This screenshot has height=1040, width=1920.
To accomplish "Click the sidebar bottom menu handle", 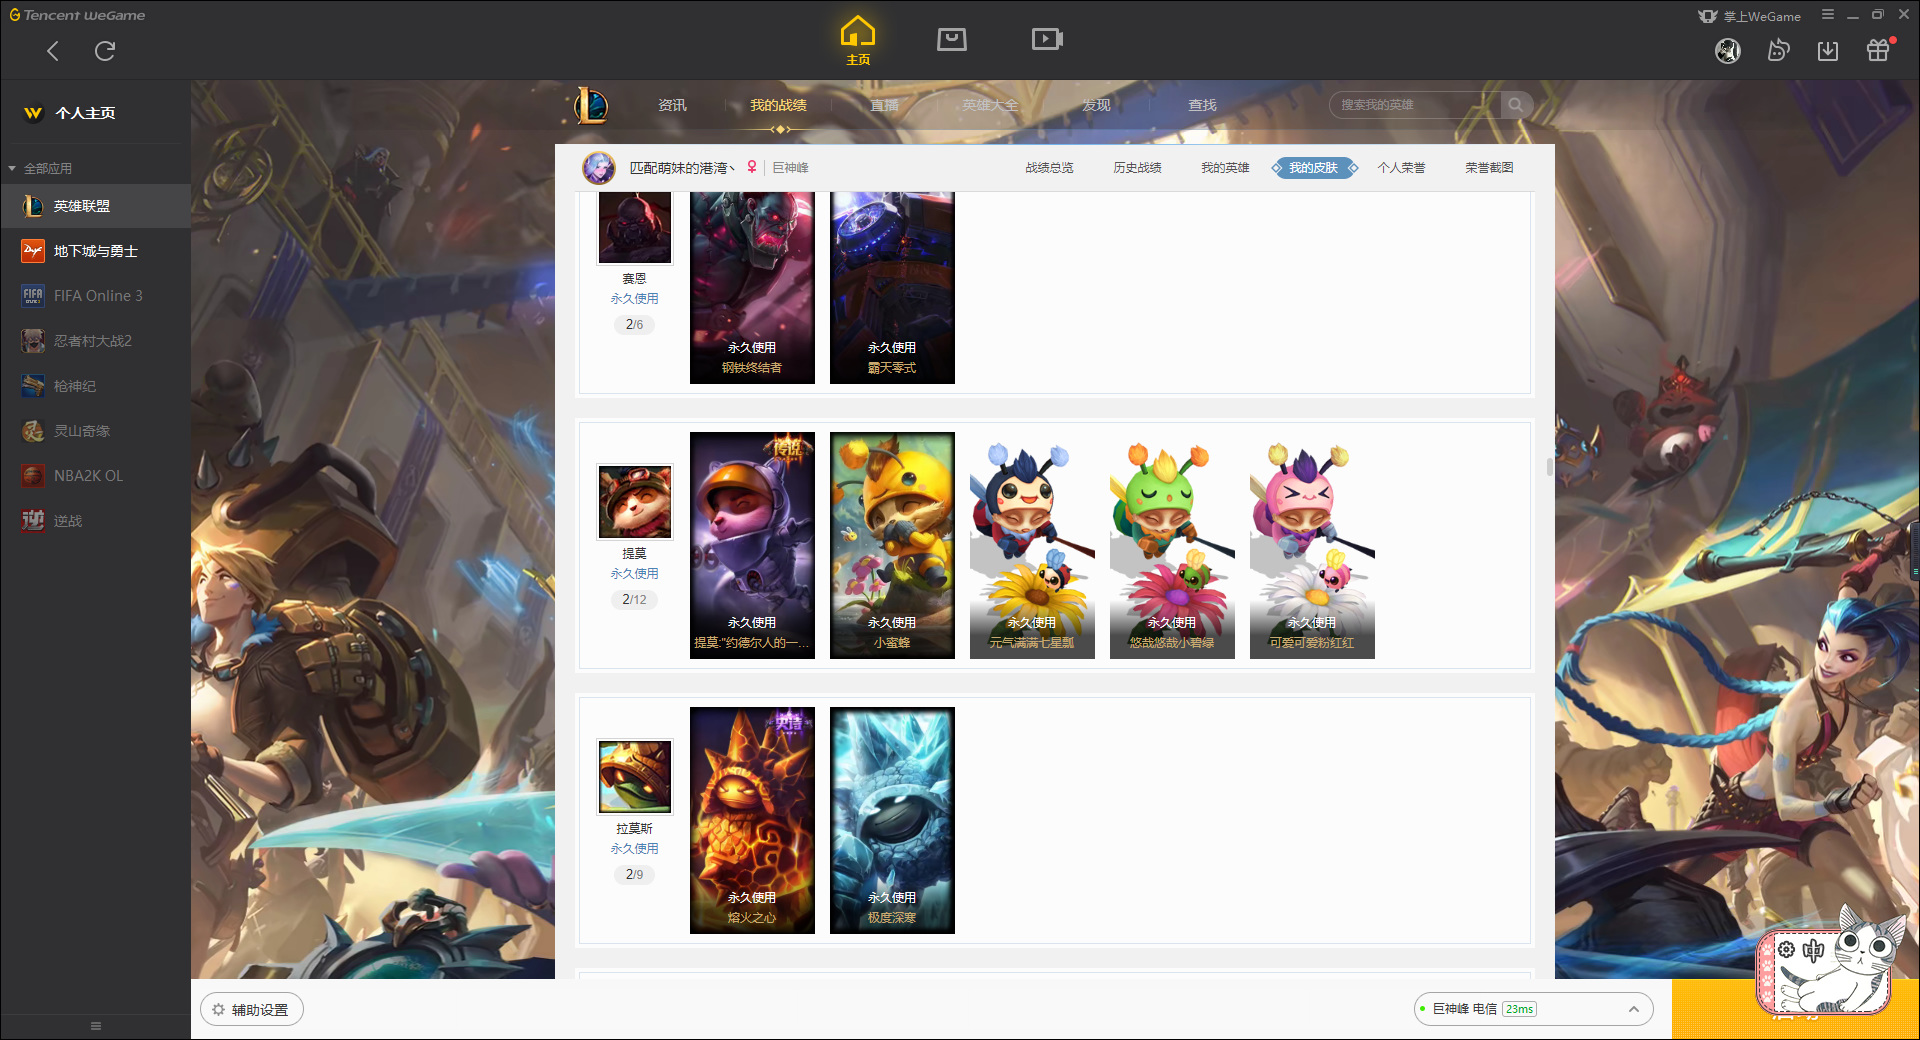I will pyautogui.click(x=96, y=1026).
